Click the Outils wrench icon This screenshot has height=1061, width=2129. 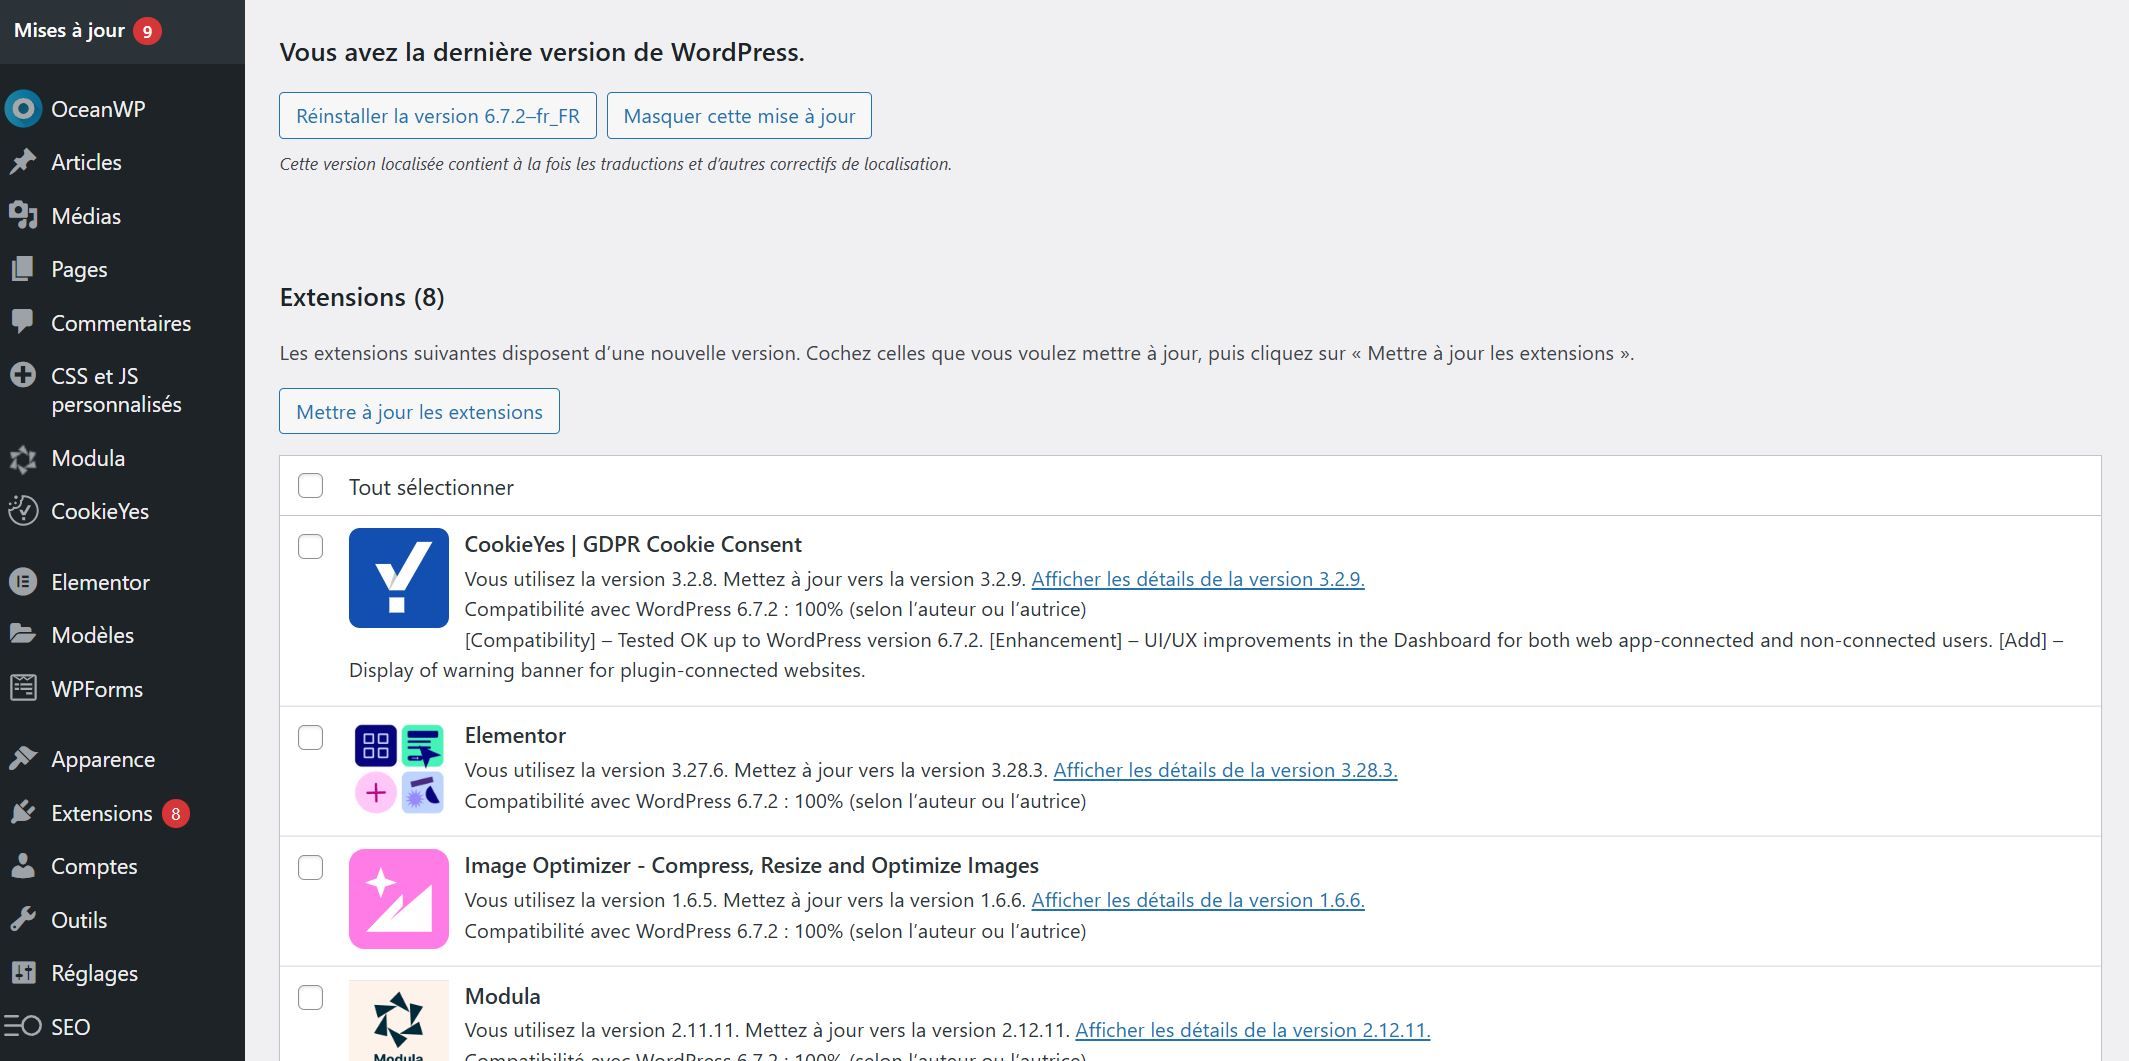23,920
